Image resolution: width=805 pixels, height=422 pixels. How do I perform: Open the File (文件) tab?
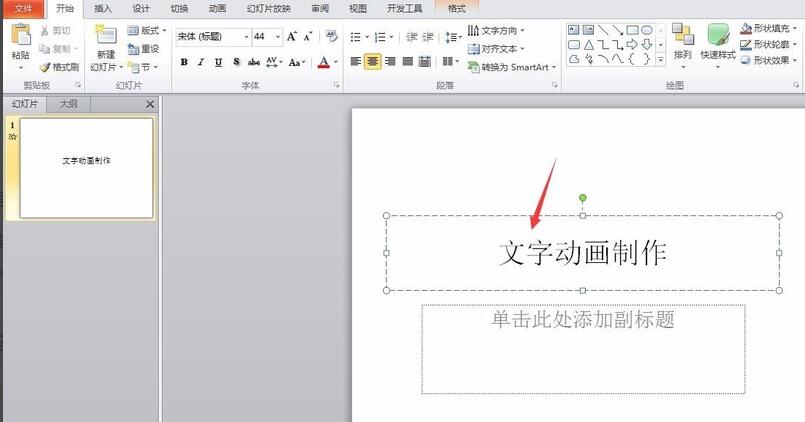[x=23, y=9]
